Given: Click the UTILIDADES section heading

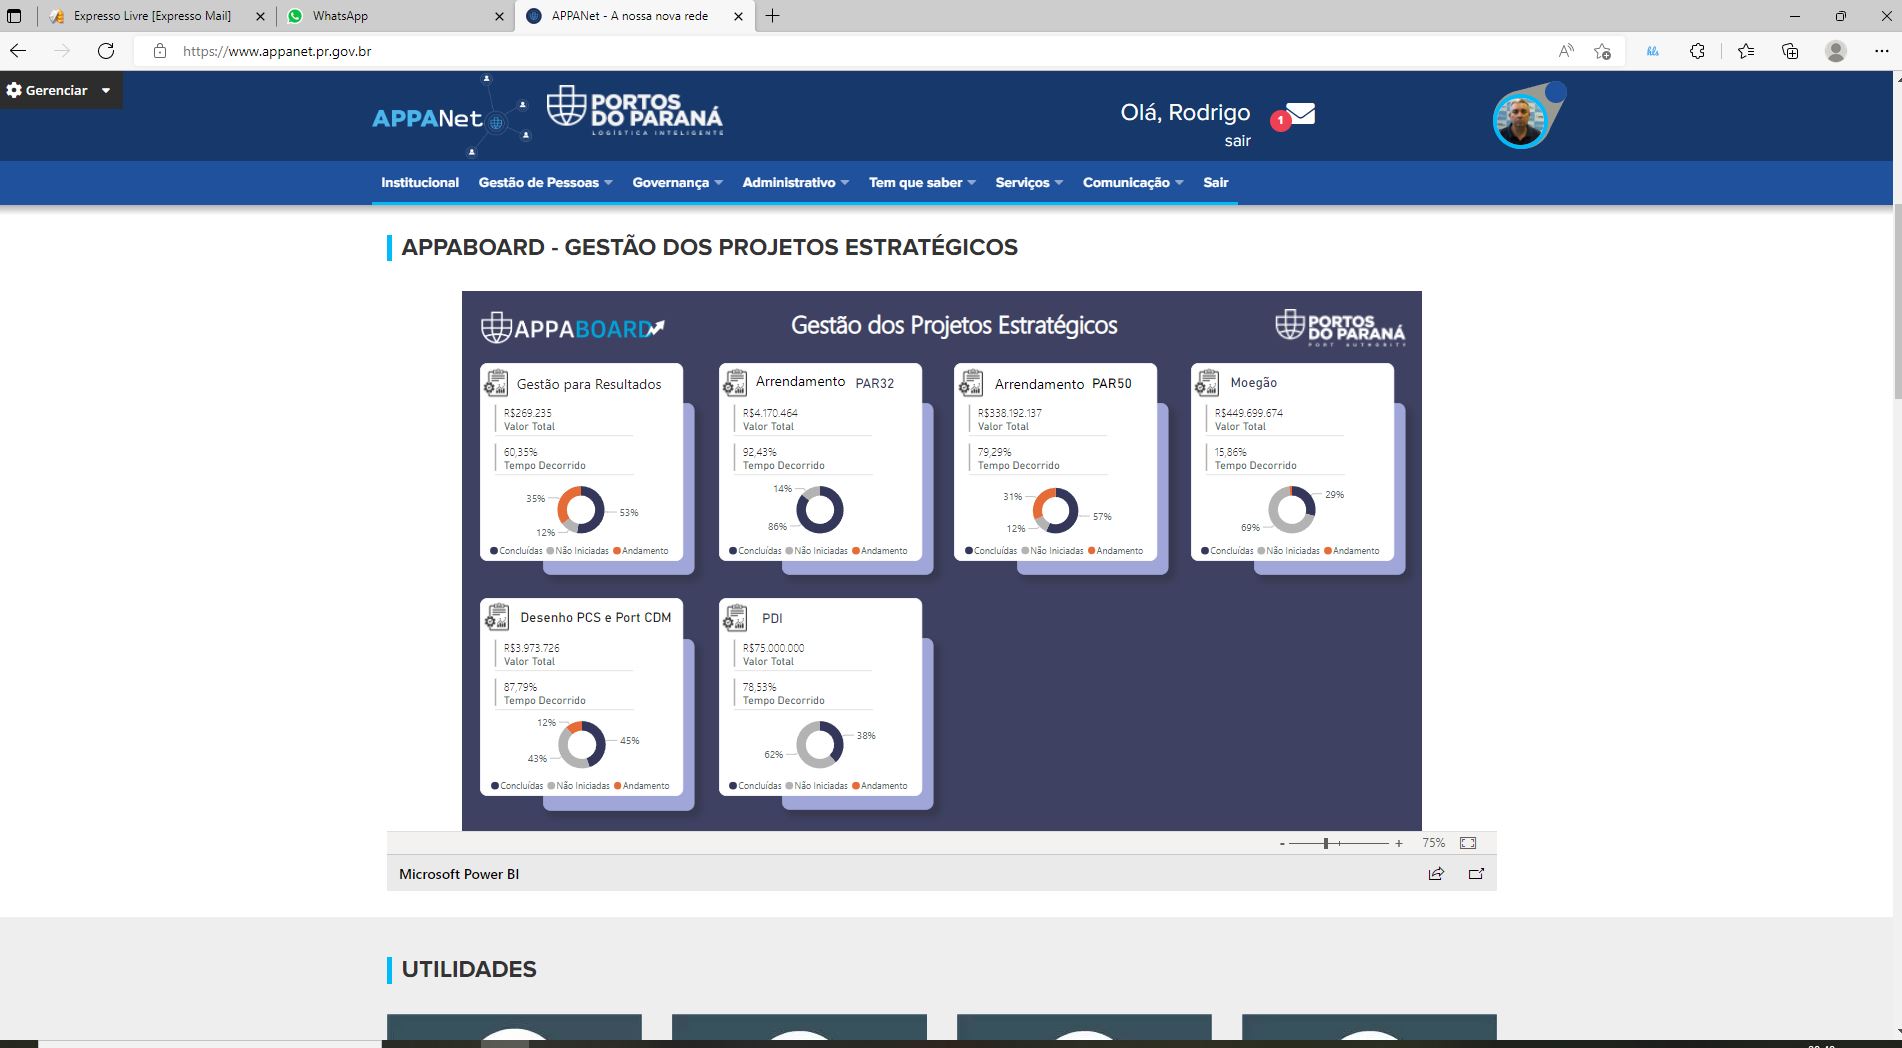Looking at the screenshot, I should point(469,969).
